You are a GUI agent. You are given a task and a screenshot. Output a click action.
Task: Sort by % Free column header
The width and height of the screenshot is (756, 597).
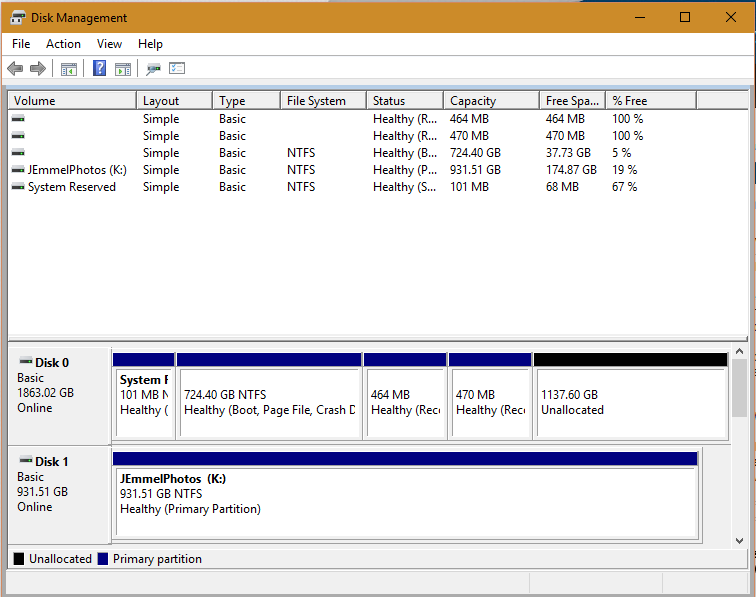coord(651,101)
